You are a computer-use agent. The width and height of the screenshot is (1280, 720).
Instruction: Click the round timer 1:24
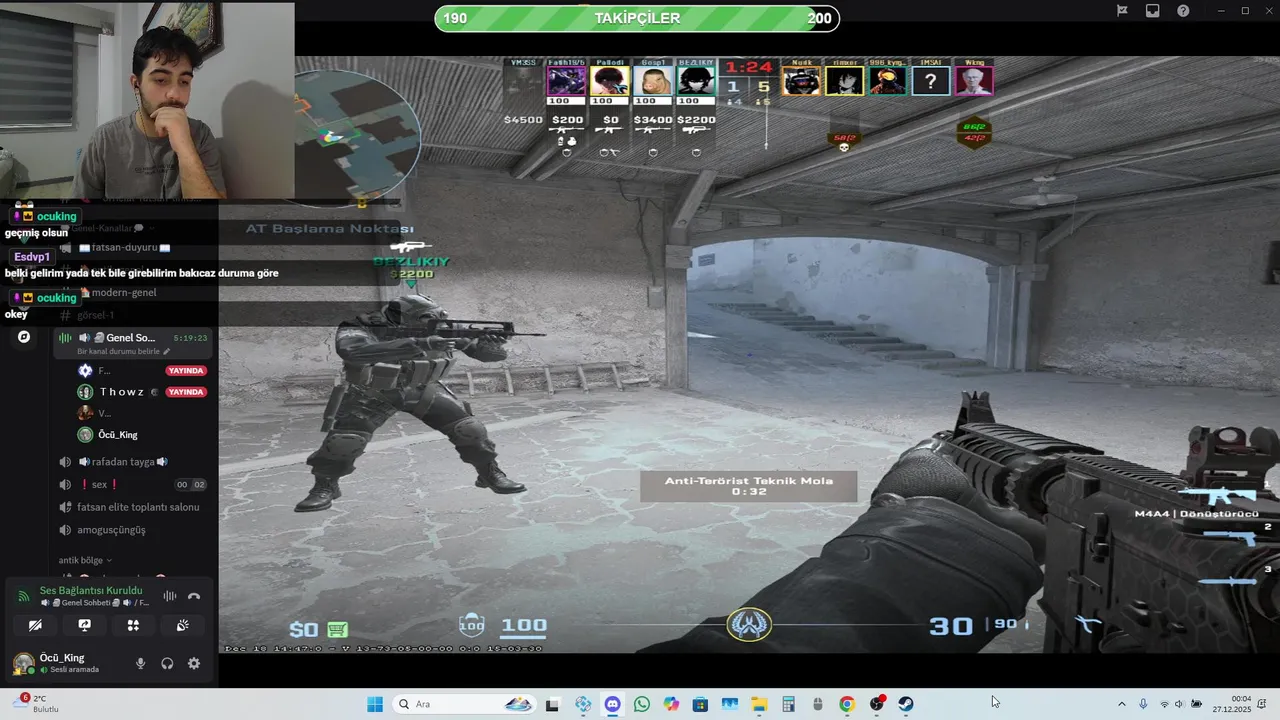pyautogui.click(x=748, y=67)
